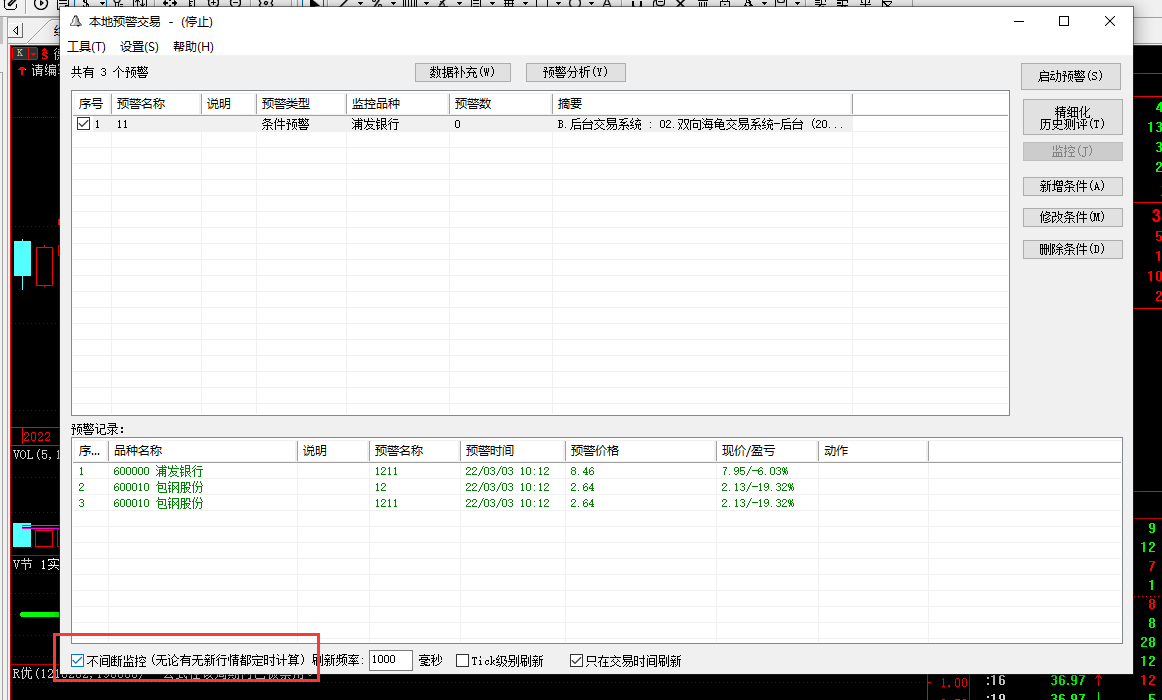Viewport: 1162px width, 700px height.
Task: Toggle 只在交易时间刷新 checkbox
Action: tap(576, 661)
